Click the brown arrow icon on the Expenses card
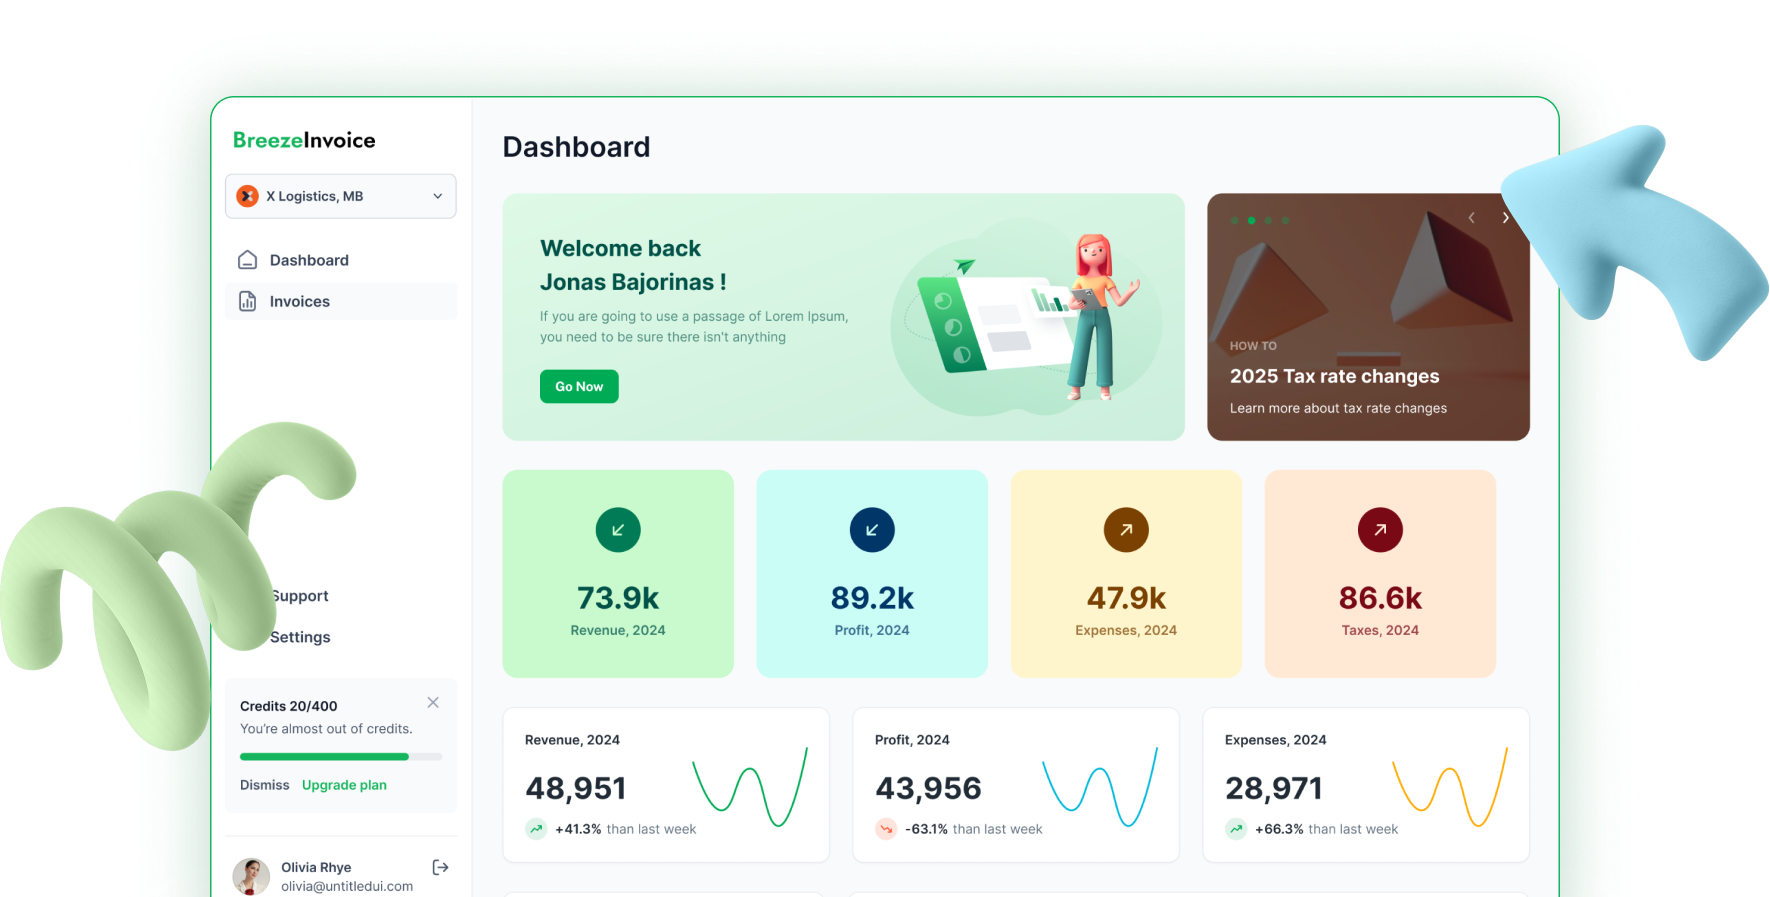This screenshot has height=897, width=1770. [1126, 530]
